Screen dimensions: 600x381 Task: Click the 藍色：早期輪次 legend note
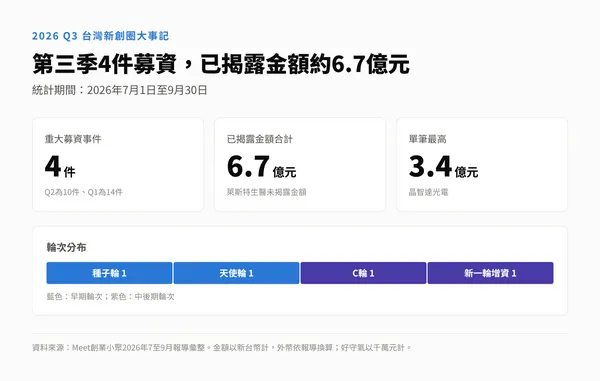110,296
